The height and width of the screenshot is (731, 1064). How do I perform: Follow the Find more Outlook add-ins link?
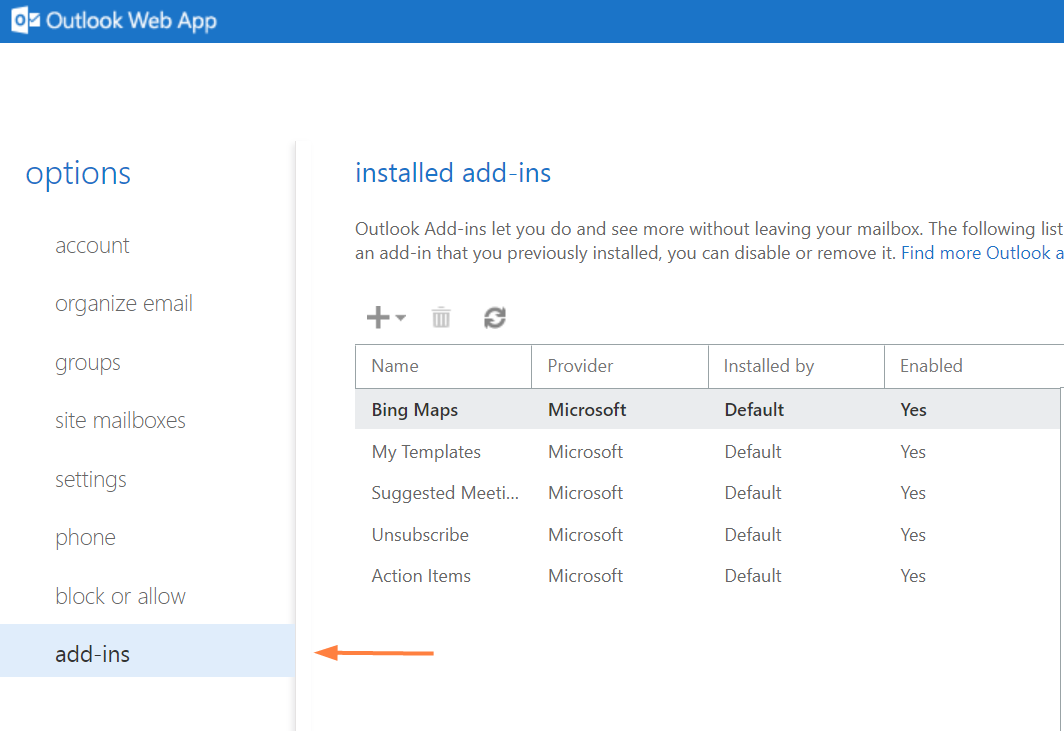coord(982,253)
